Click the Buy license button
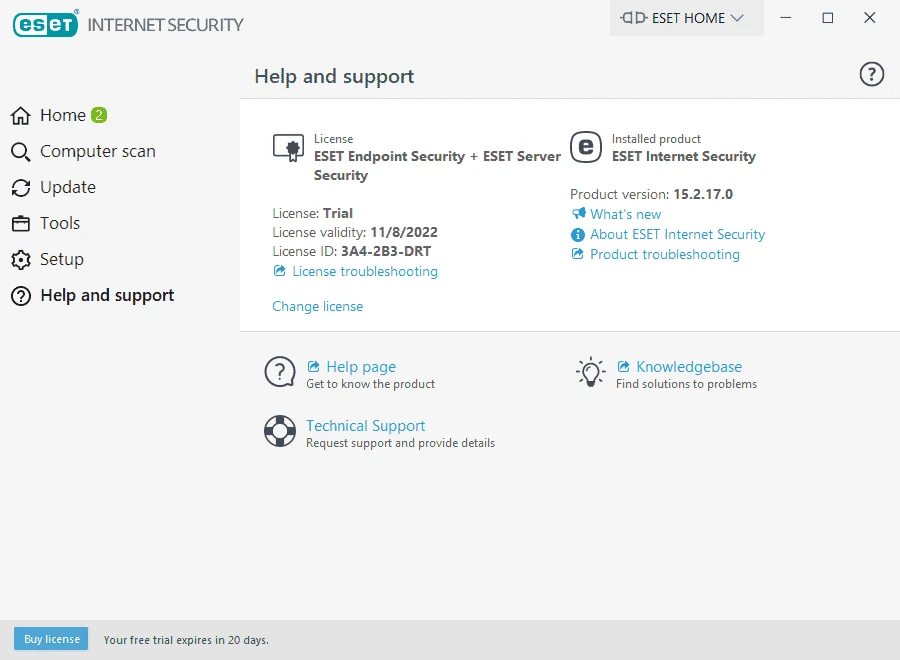This screenshot has height=660, width=900. [51, 639]
